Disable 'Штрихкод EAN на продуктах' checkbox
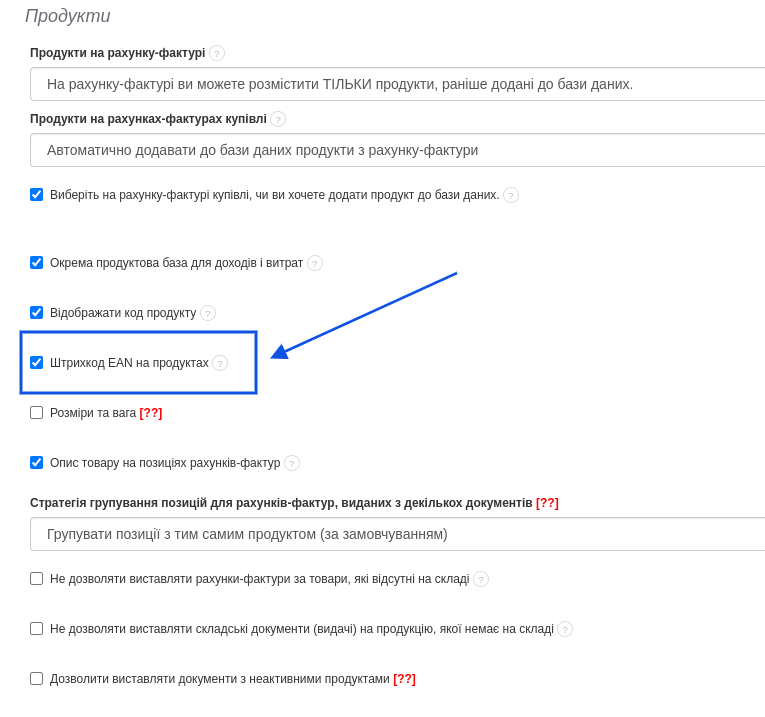 click(37, 363)
